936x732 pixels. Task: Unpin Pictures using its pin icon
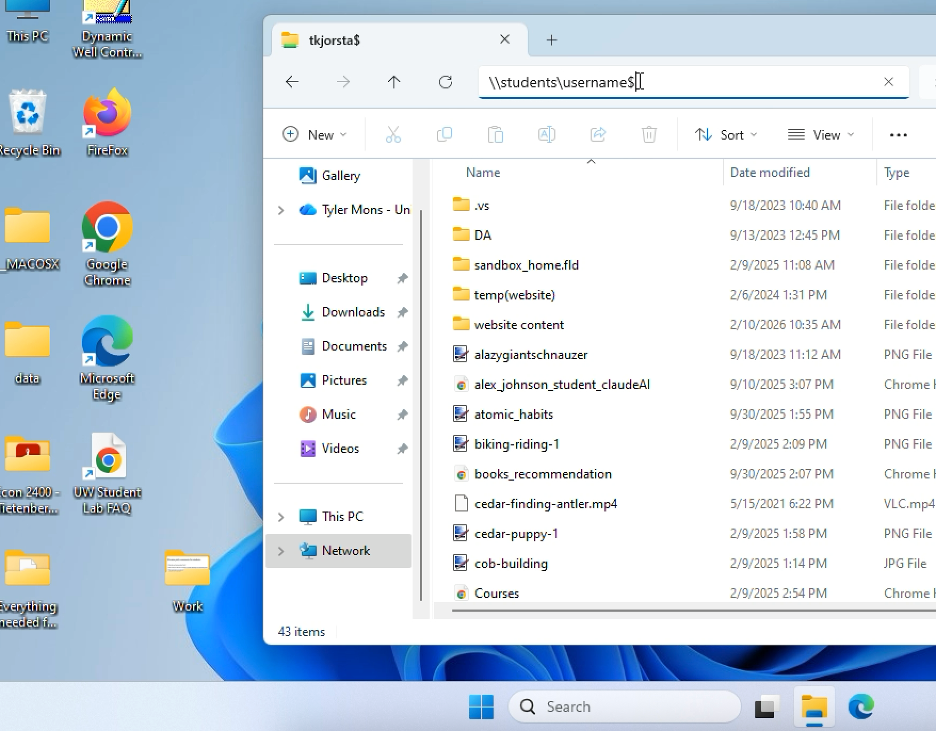coord(402,380)
